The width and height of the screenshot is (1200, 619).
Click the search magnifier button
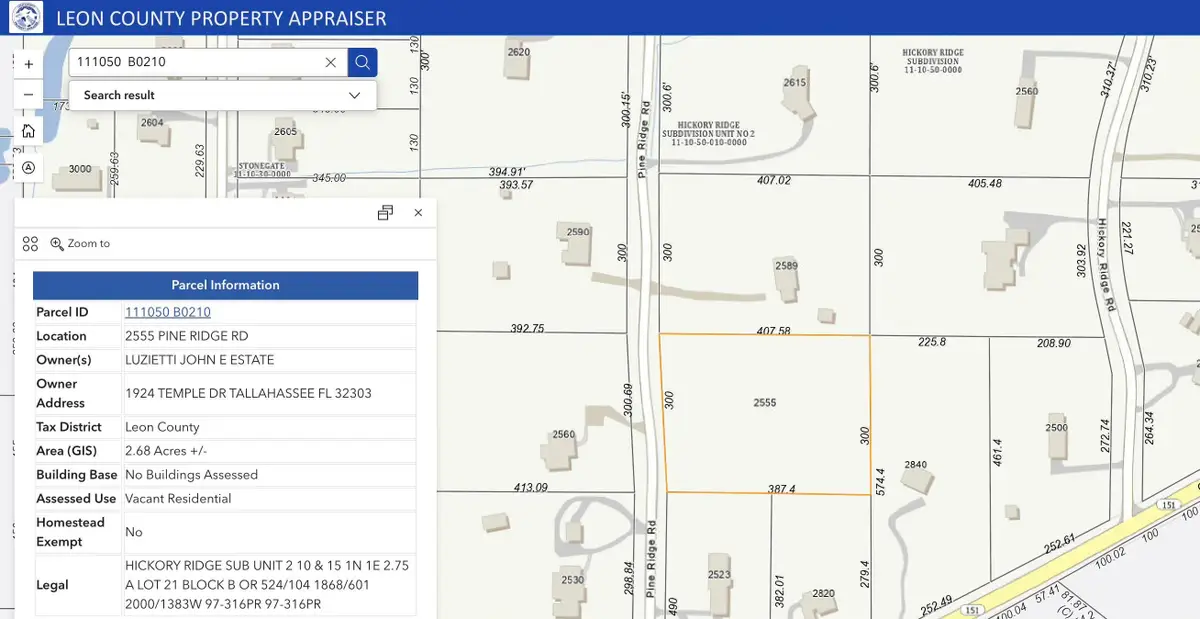click(x=362, y=62)
